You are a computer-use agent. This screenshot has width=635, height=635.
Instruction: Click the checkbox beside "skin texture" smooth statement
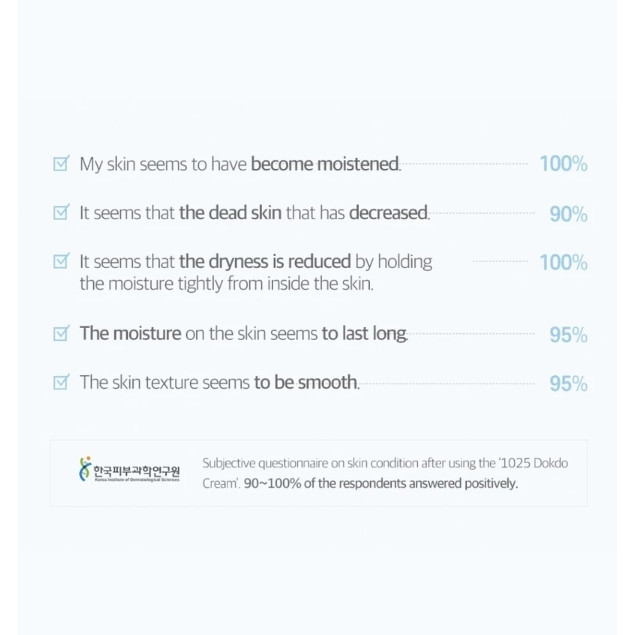click(x=60, y=382)
